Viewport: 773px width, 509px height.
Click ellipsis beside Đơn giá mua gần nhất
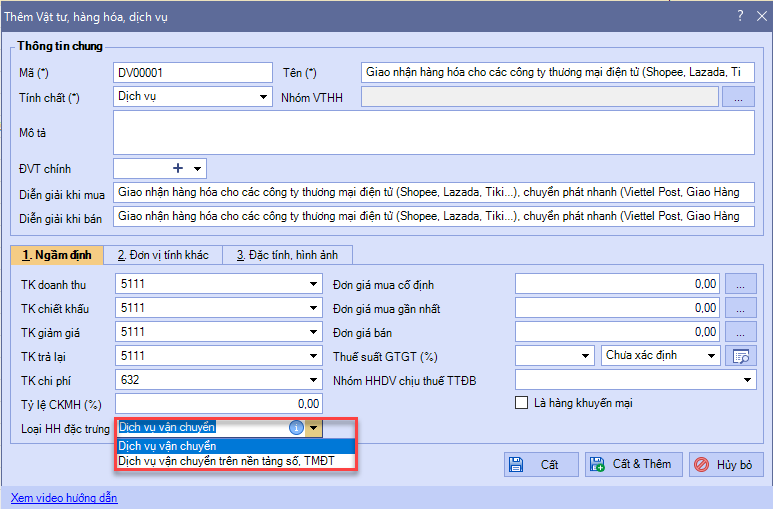pyautogui.click(x=740, y=308)
